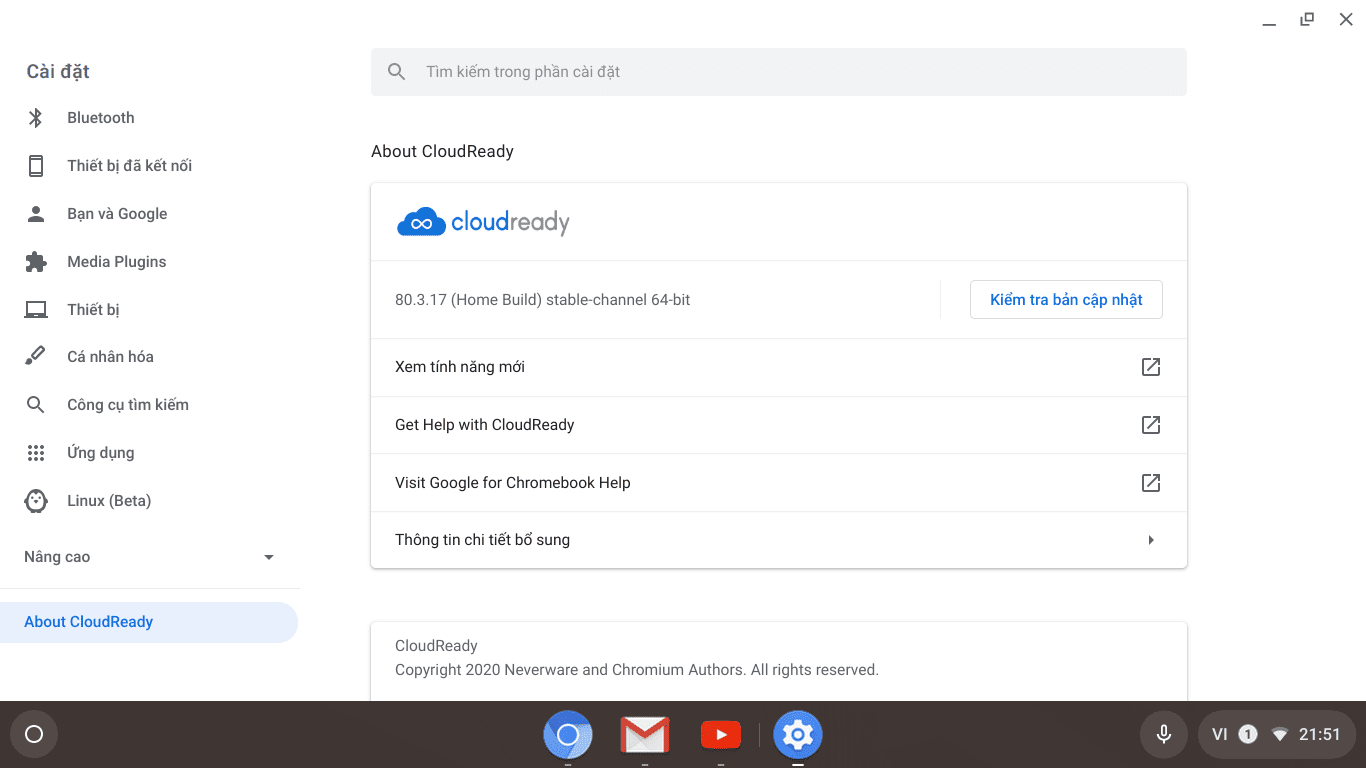Click the Cài đặt sidebar title
1366x768 pixels.
pyautogui.click(x=58, y=72)
